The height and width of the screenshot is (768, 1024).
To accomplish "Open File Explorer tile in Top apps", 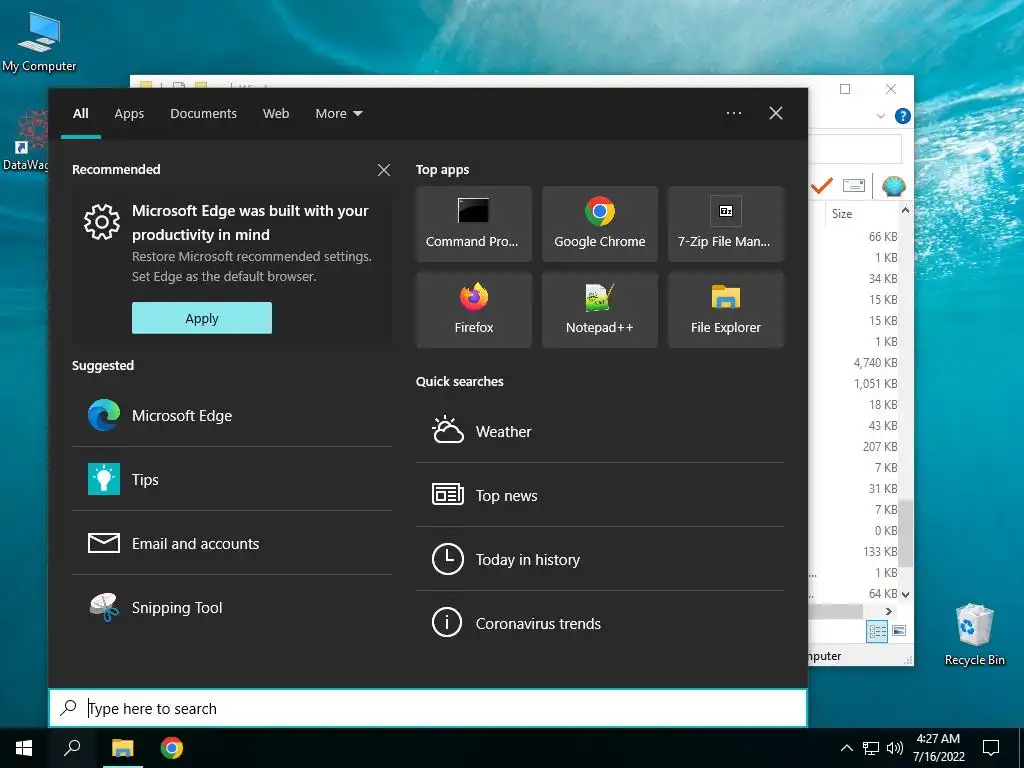I will pyautogui.click(x=726, y=310).
